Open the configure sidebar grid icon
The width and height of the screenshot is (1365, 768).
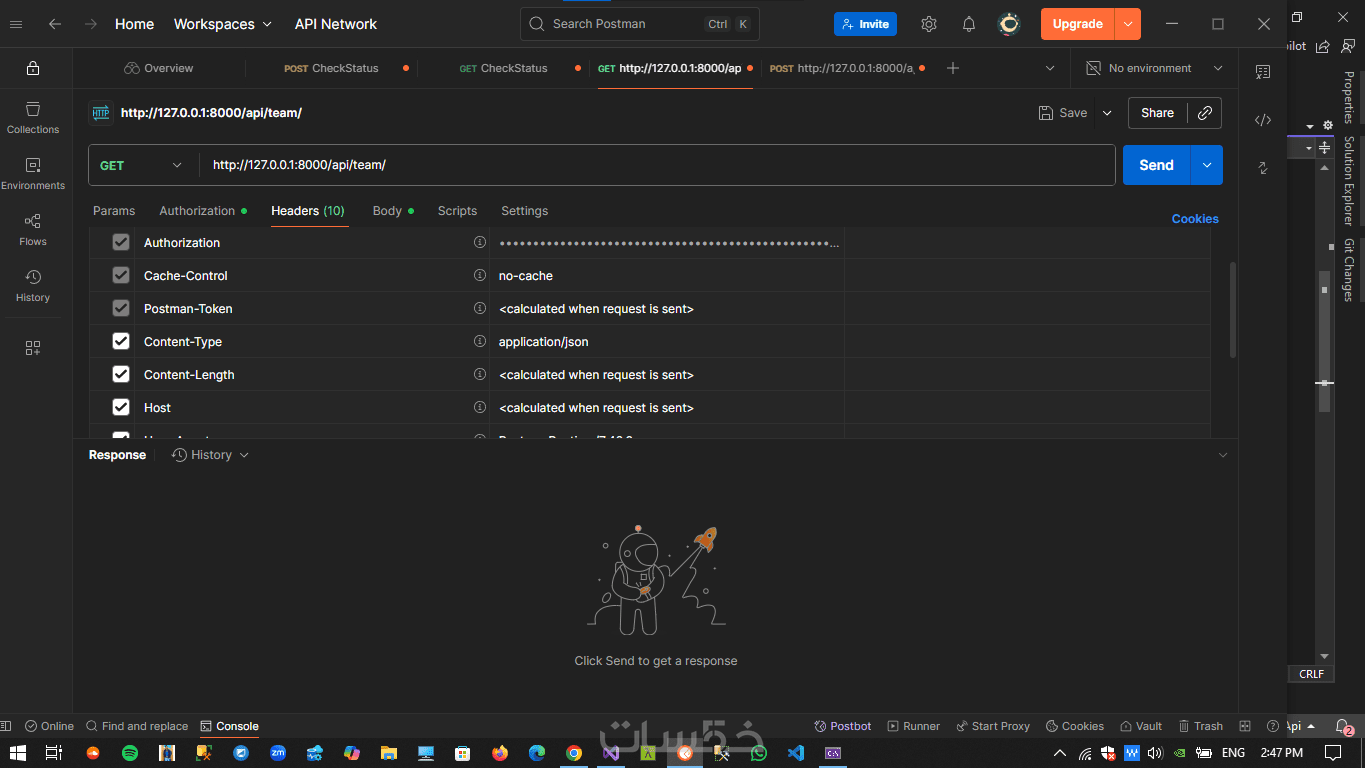click(x=33, y=348)
